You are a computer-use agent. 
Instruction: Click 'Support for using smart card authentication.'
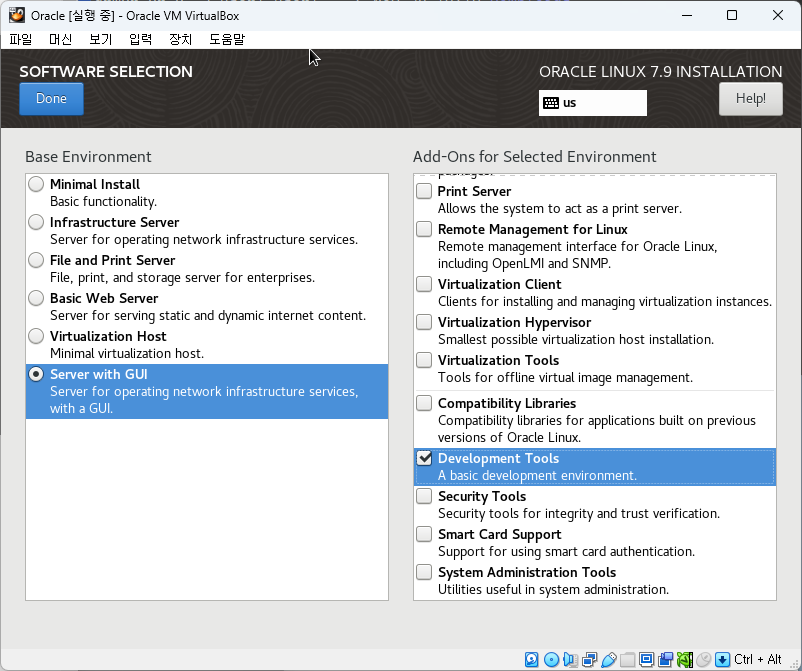point(566,551)
